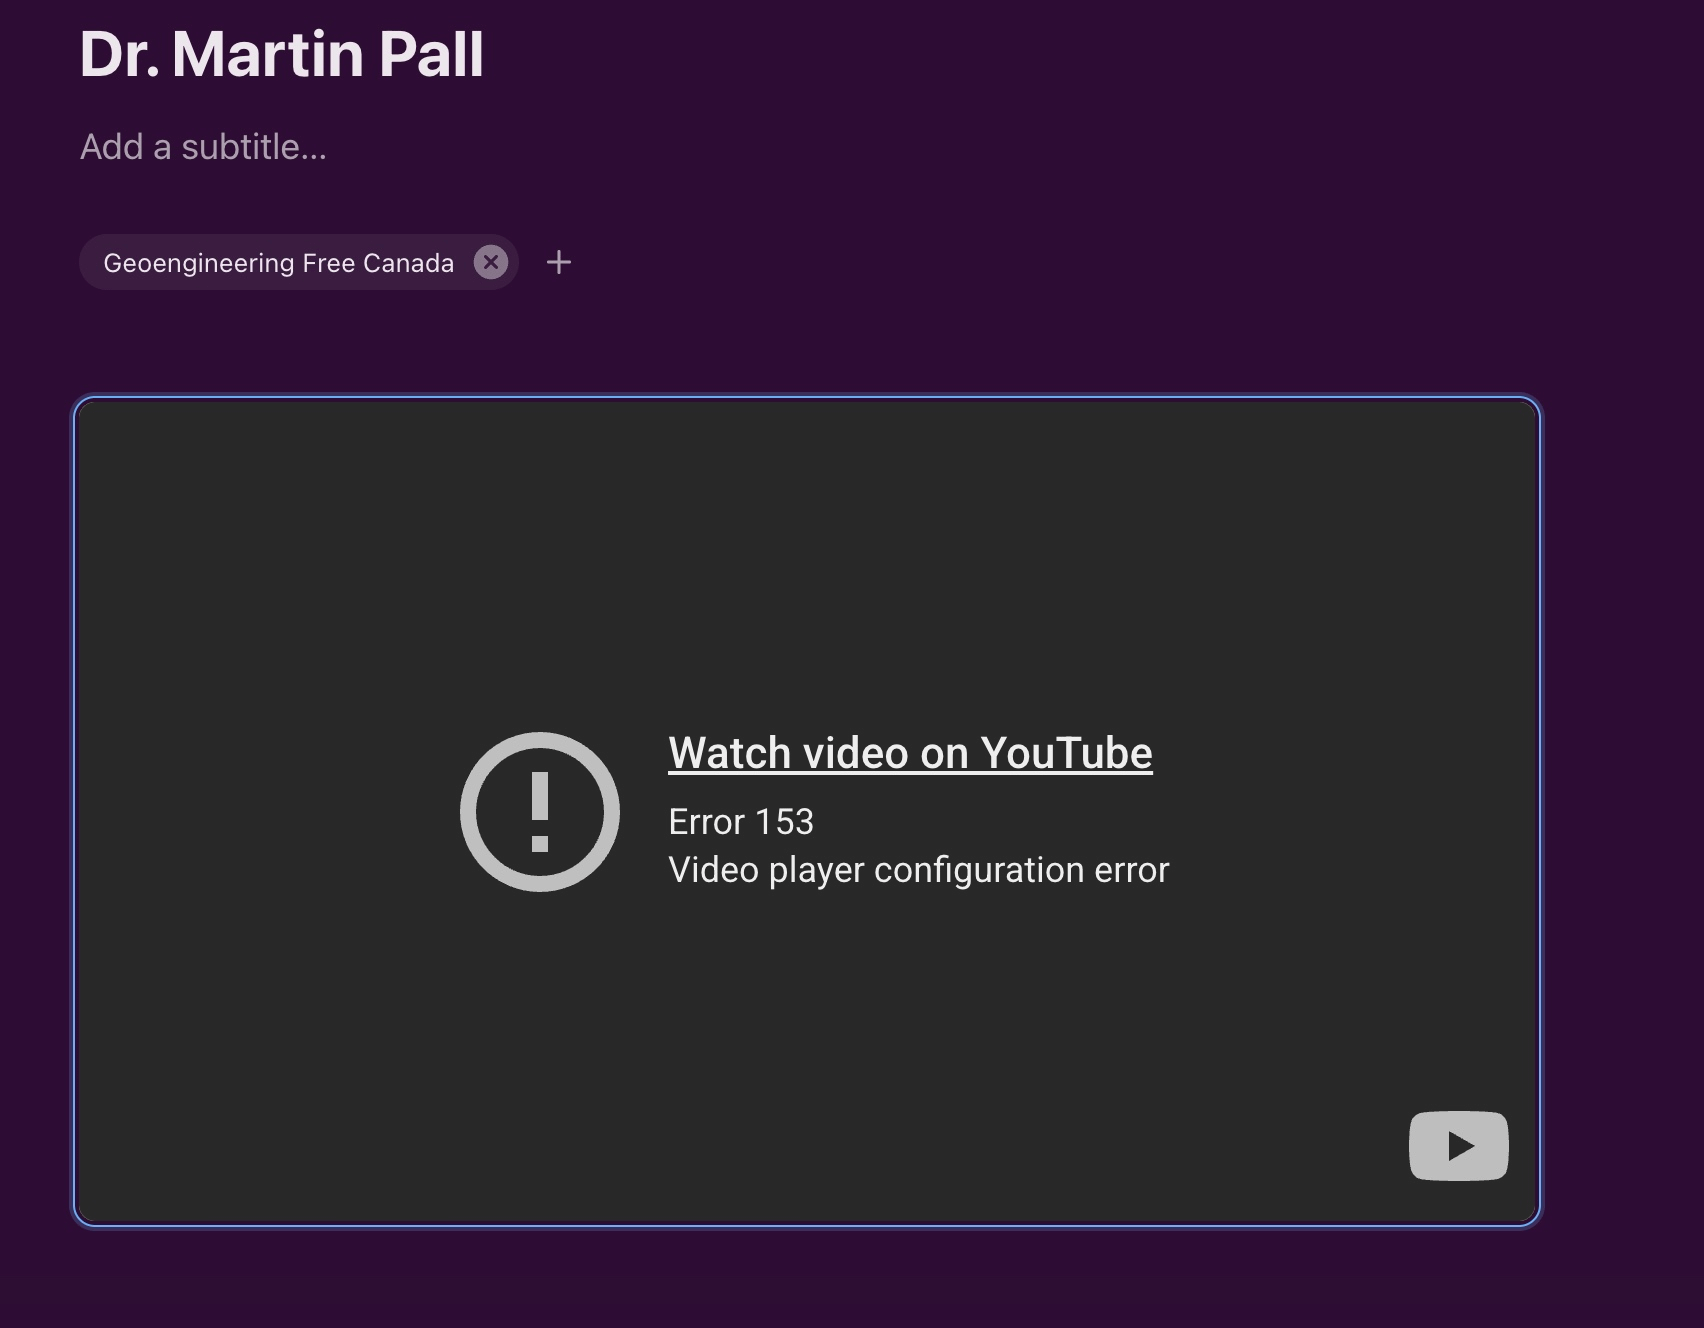Add a new tag with plus icon
This screenshot has height=1328, width=1704.
coord(559,262)
